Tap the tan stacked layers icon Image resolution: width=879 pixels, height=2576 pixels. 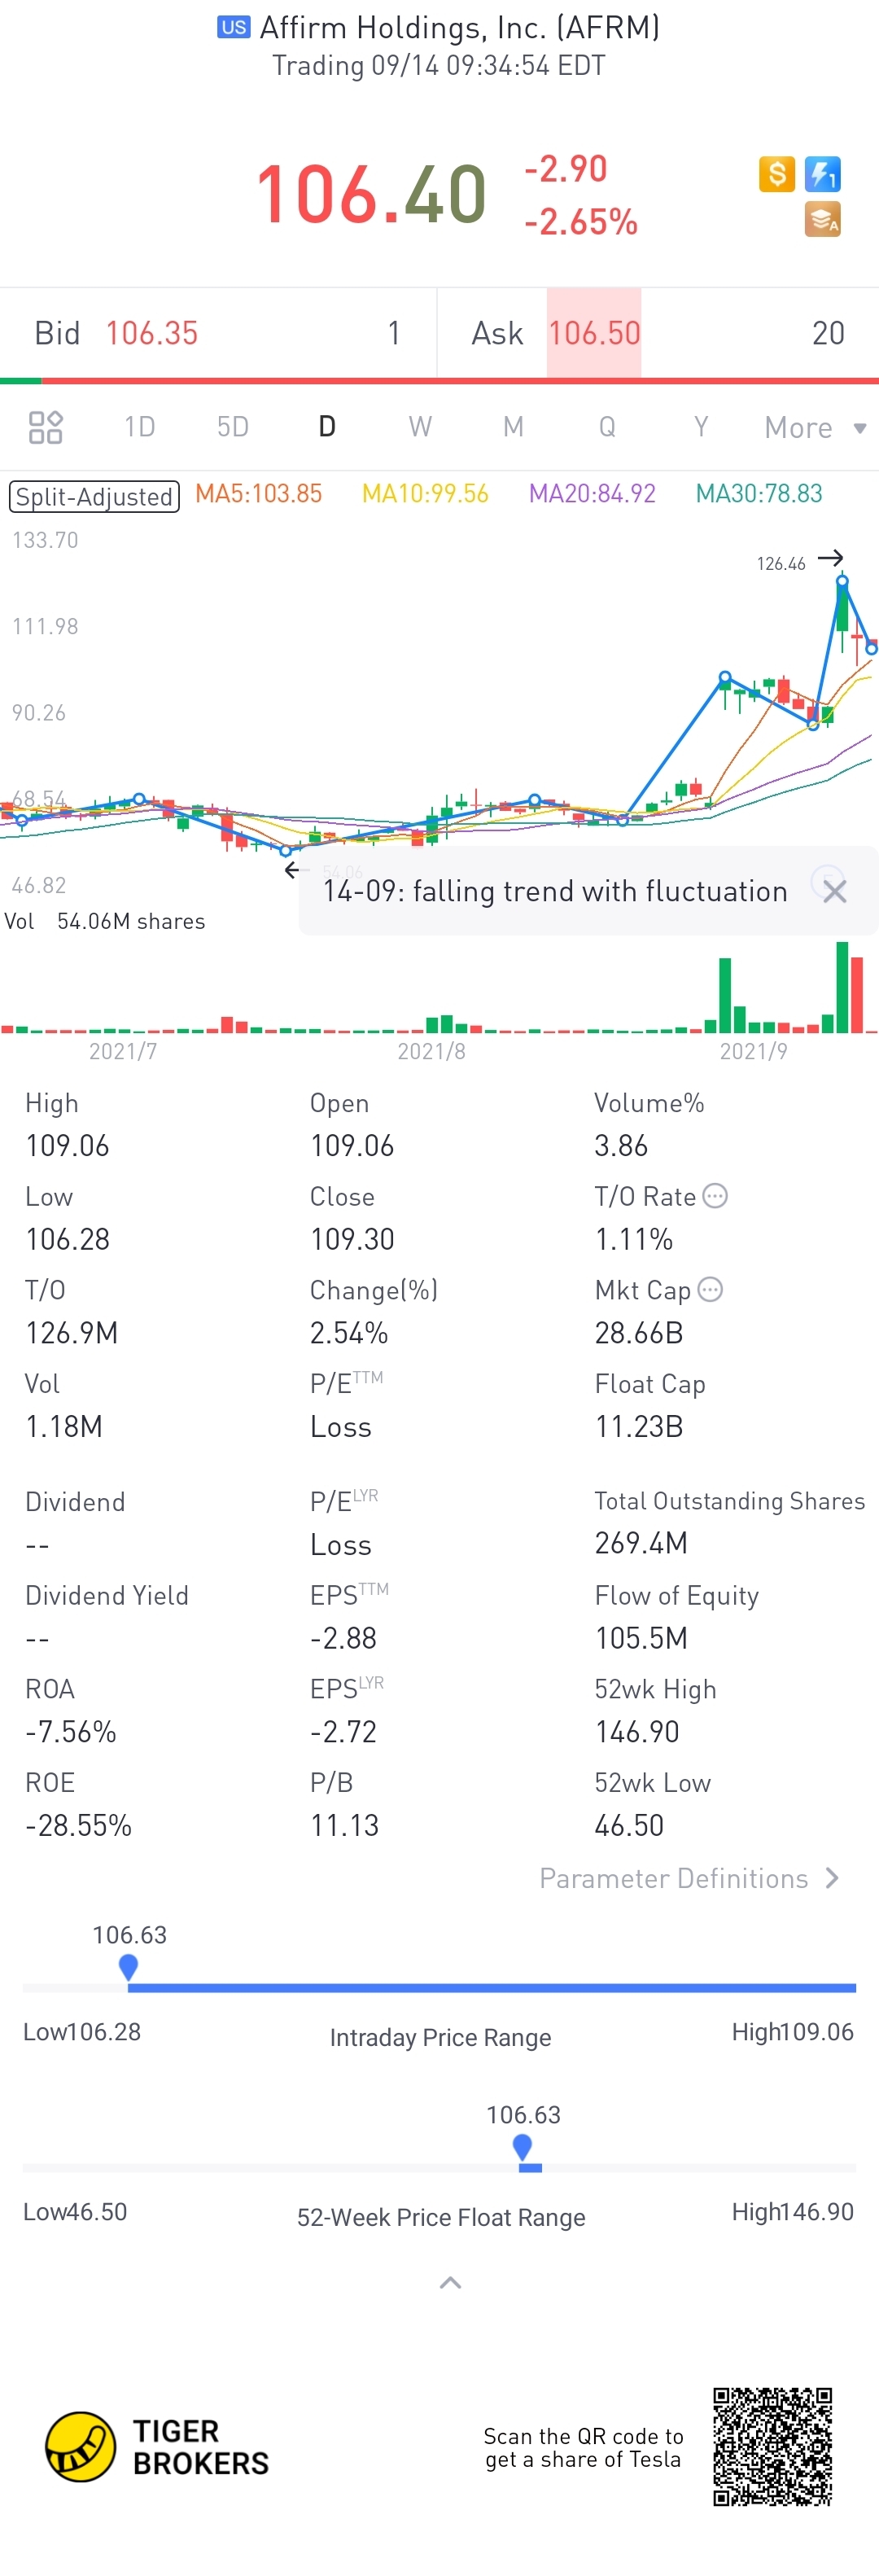point(822,220)
